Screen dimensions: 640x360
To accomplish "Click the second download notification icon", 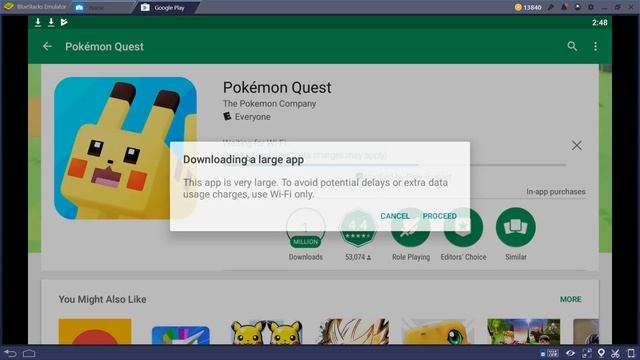I will point(51,22).
